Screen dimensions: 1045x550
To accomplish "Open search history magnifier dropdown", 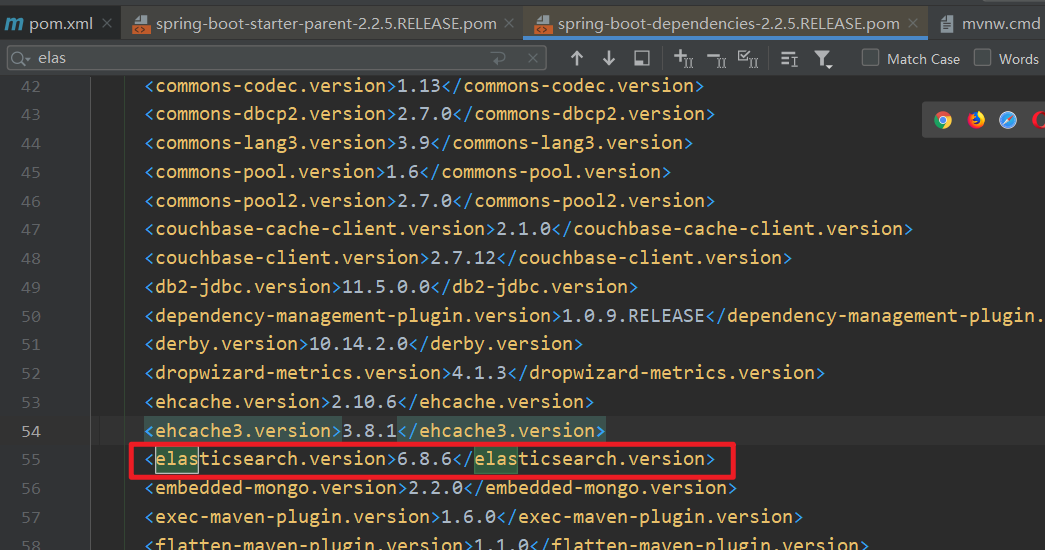I will (x=20, y=59).
